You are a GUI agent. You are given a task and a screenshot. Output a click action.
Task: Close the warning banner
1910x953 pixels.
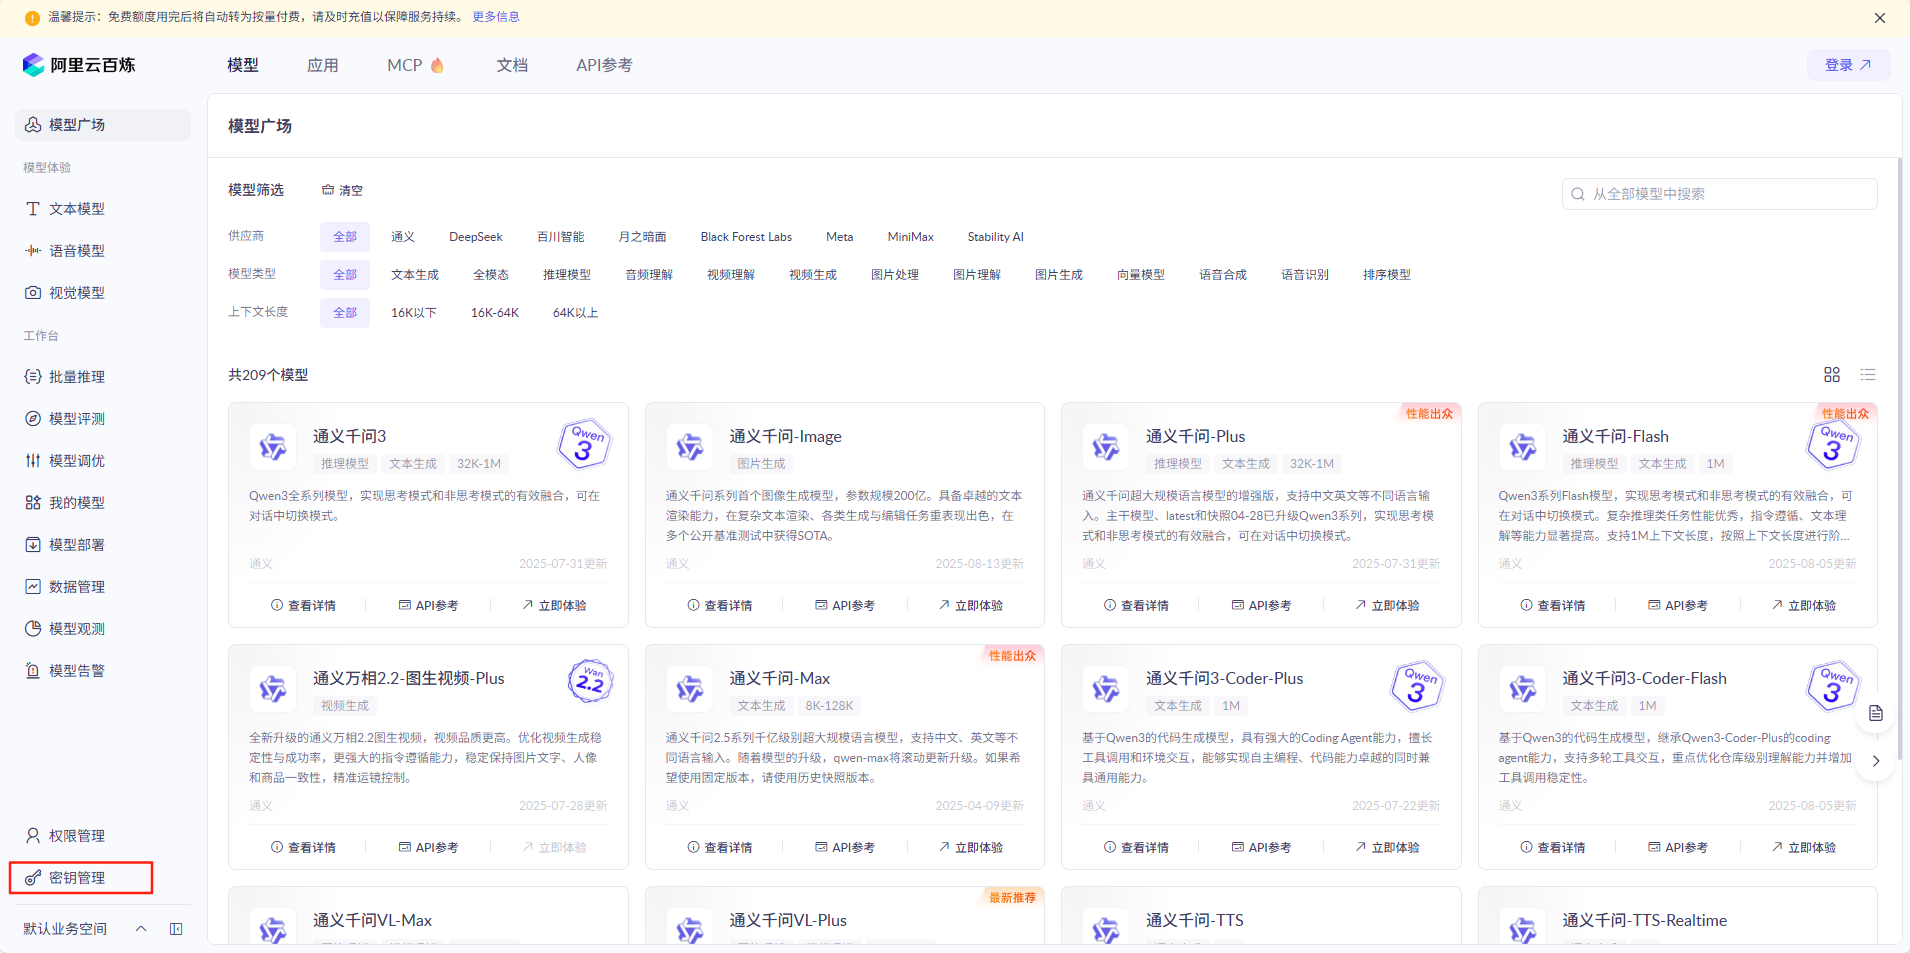(1880, 18)
